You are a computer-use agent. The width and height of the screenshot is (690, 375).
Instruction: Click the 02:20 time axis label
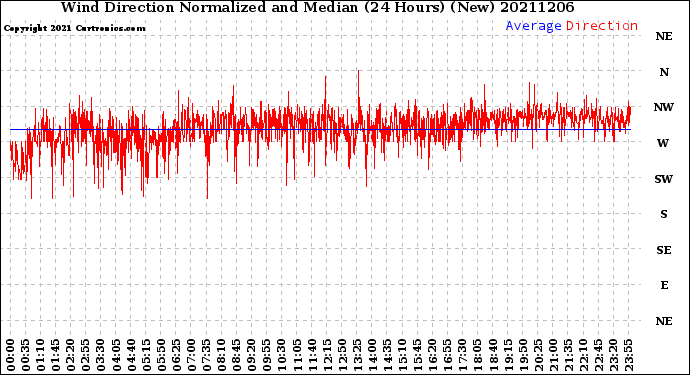pyautogui.click(x=71, y=355)
